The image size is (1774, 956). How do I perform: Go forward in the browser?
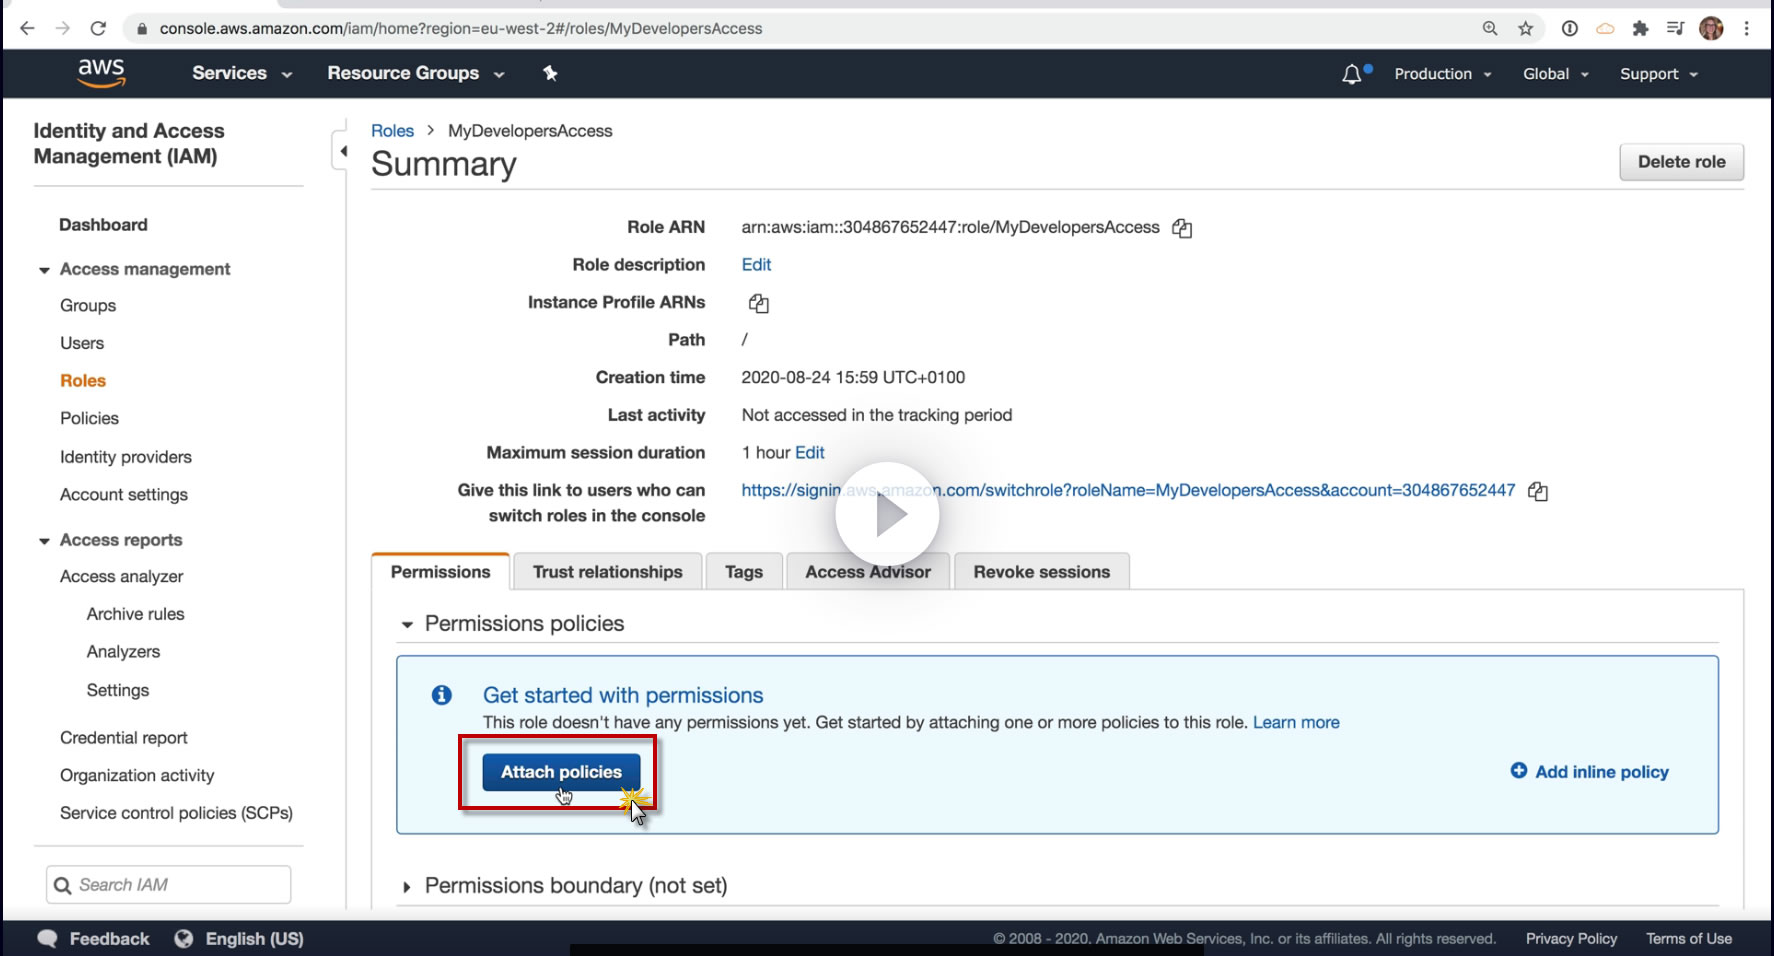coord(62,28)
